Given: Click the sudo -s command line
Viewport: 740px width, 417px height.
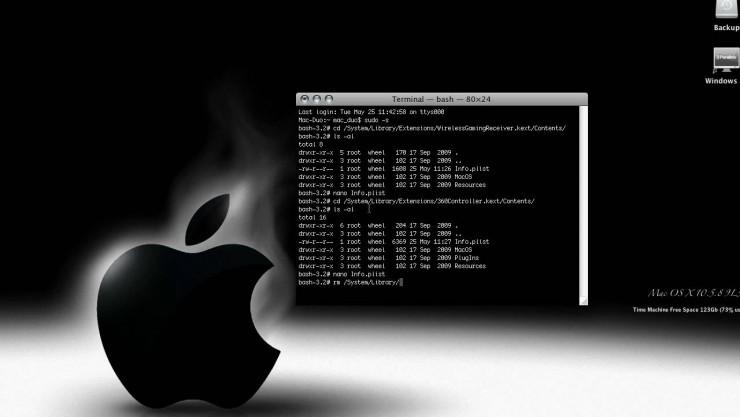Looking at the screenshot, I should click(344, 120).
